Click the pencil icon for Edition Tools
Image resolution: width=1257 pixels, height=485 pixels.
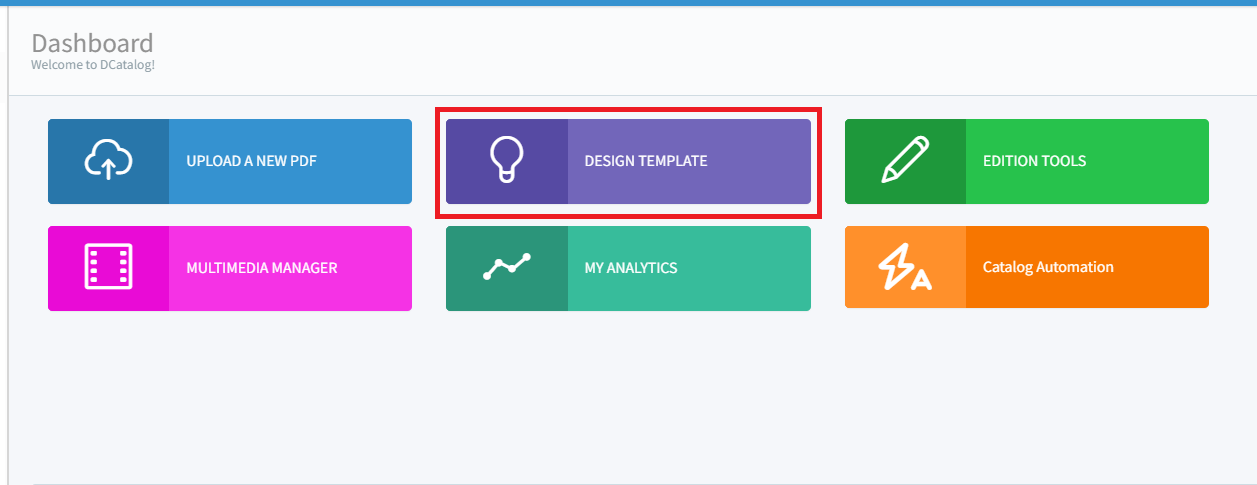coord(905,161)
